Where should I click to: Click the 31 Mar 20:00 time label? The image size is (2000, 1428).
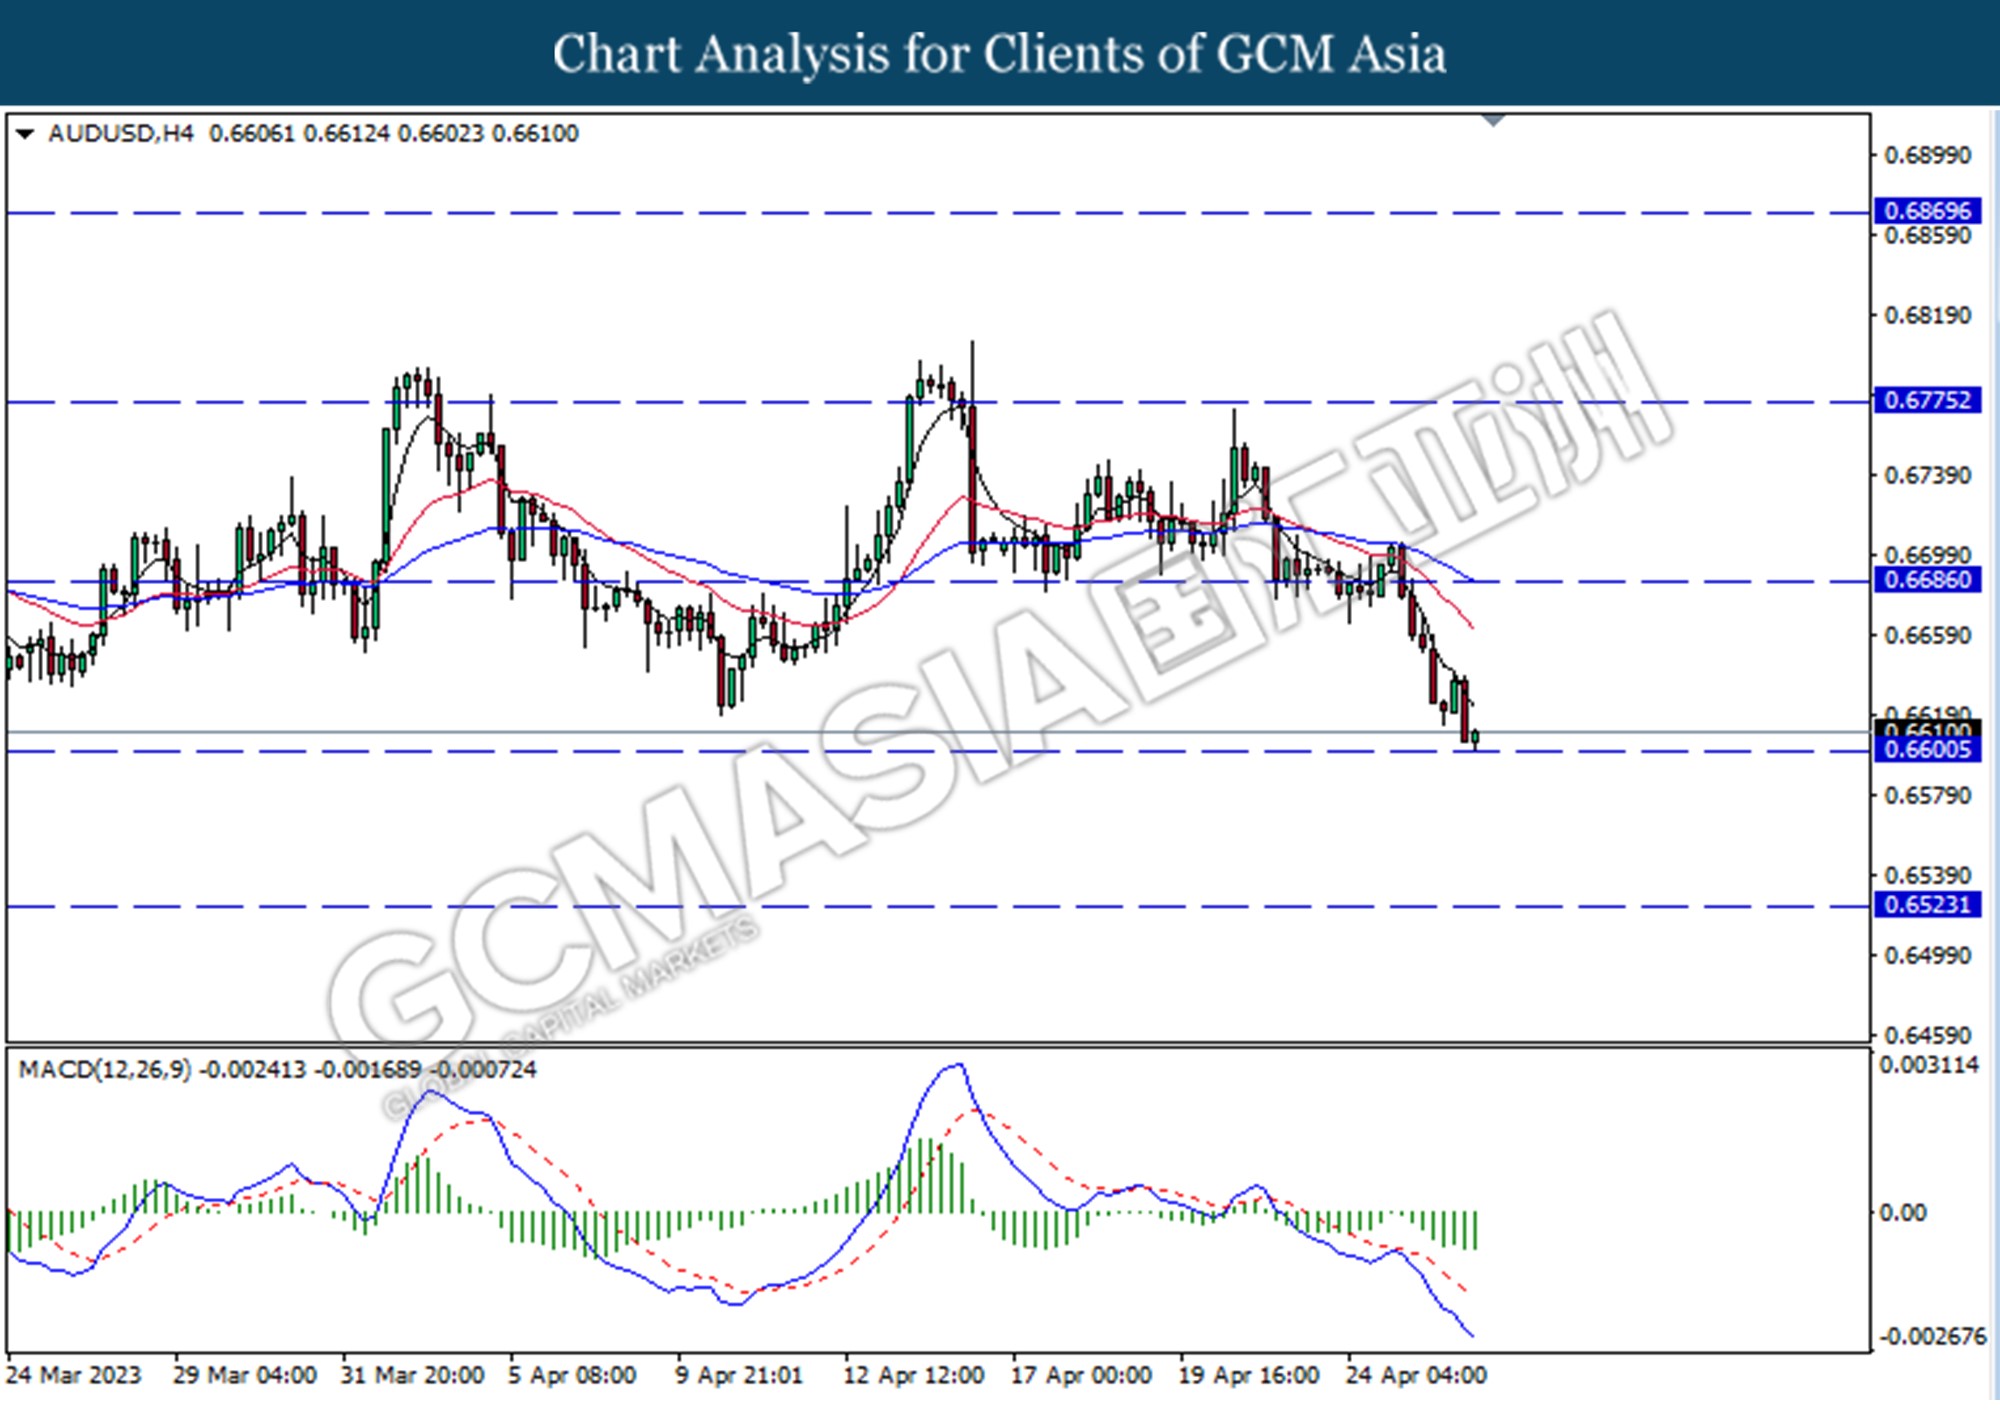click(x=412, y=1375)
